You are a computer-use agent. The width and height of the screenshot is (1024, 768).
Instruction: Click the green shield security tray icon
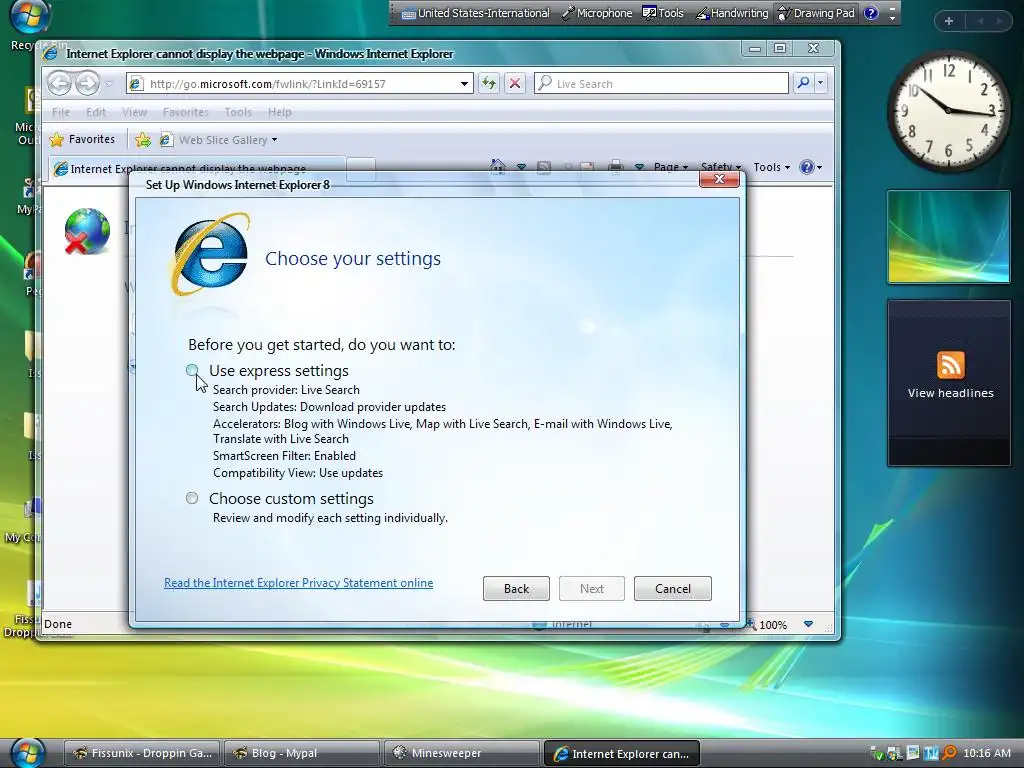click(877, 754)
